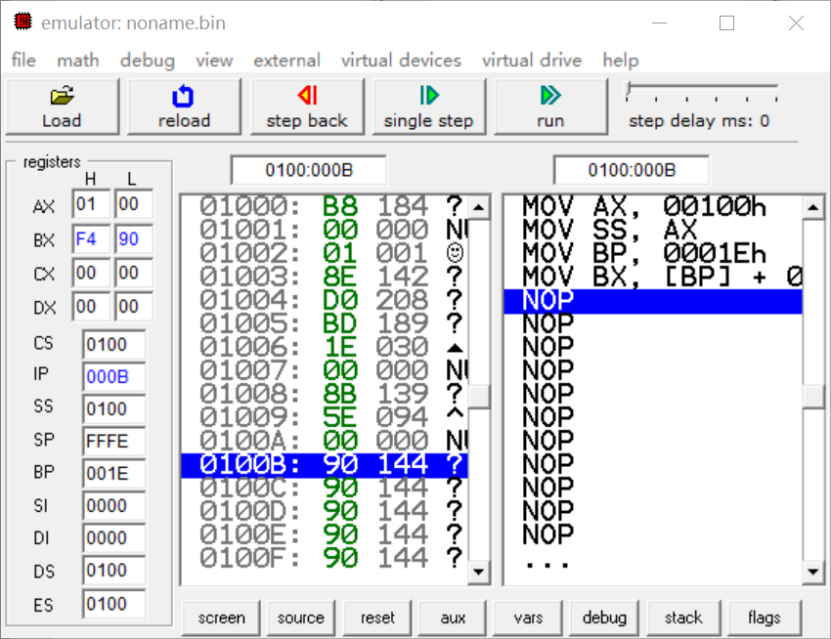Open the virtual devices menu
The width and height of the screenshot is (831, 639).
pos(401,60)
